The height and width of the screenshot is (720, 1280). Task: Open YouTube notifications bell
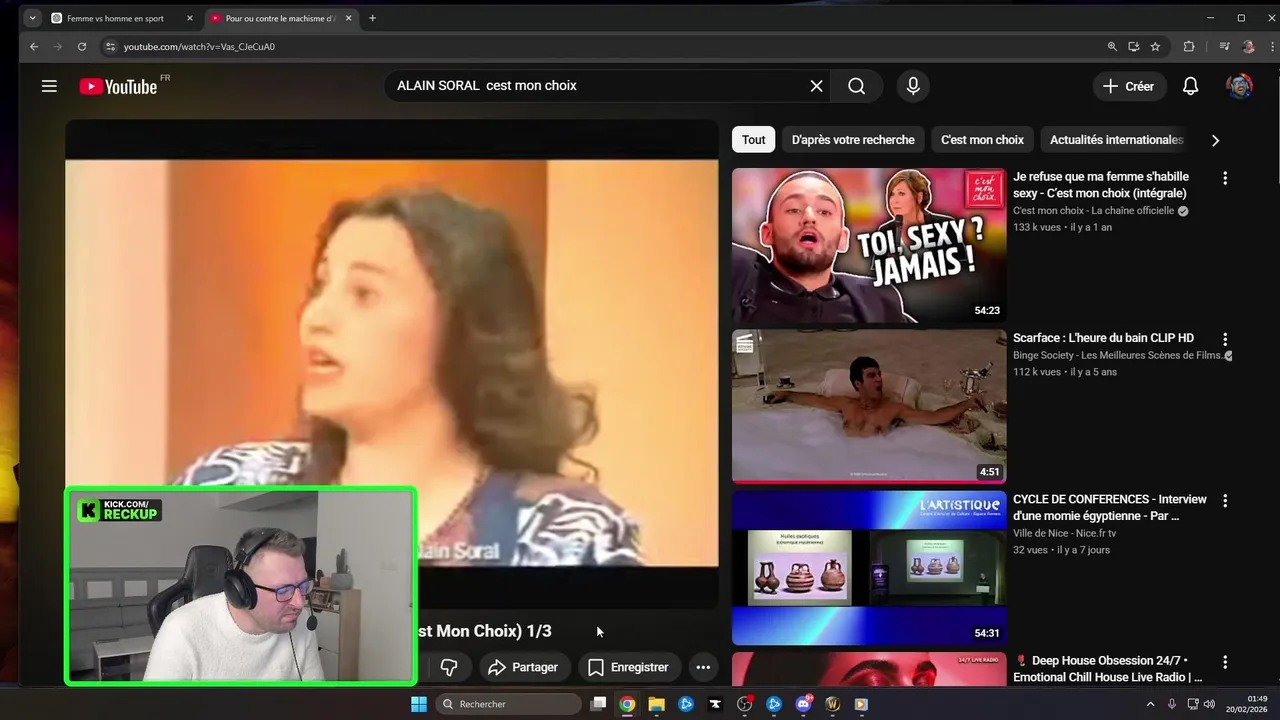coord(1190,86)
